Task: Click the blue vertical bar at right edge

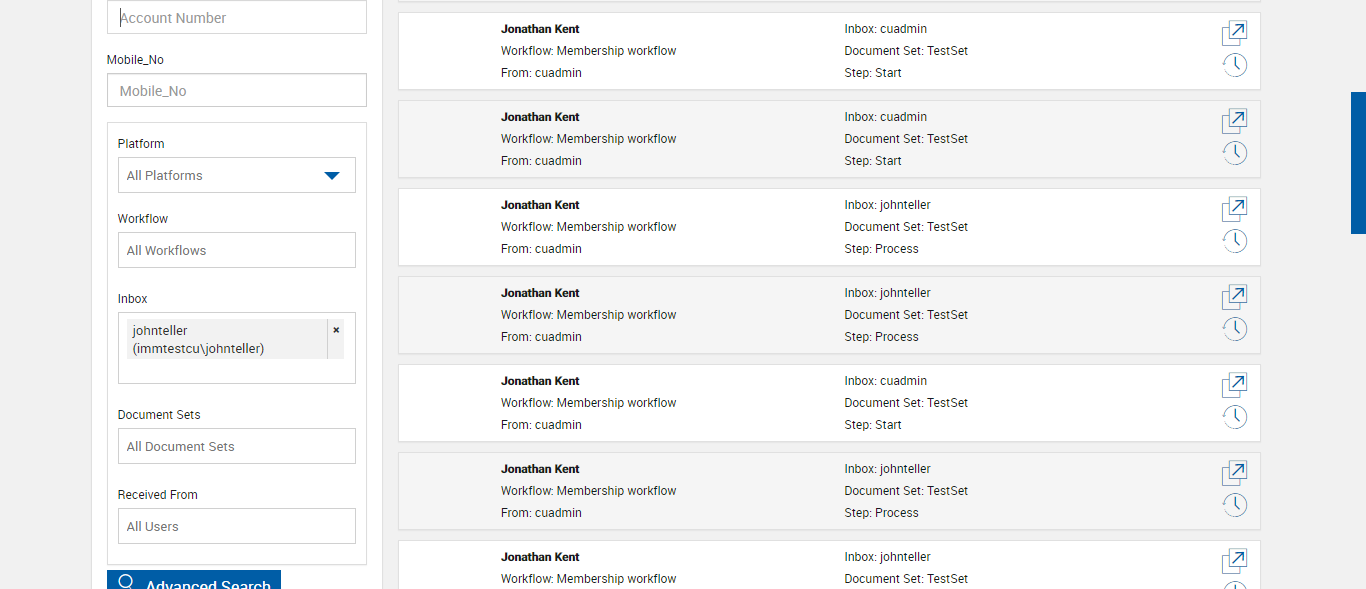Action: point(1358,163)
